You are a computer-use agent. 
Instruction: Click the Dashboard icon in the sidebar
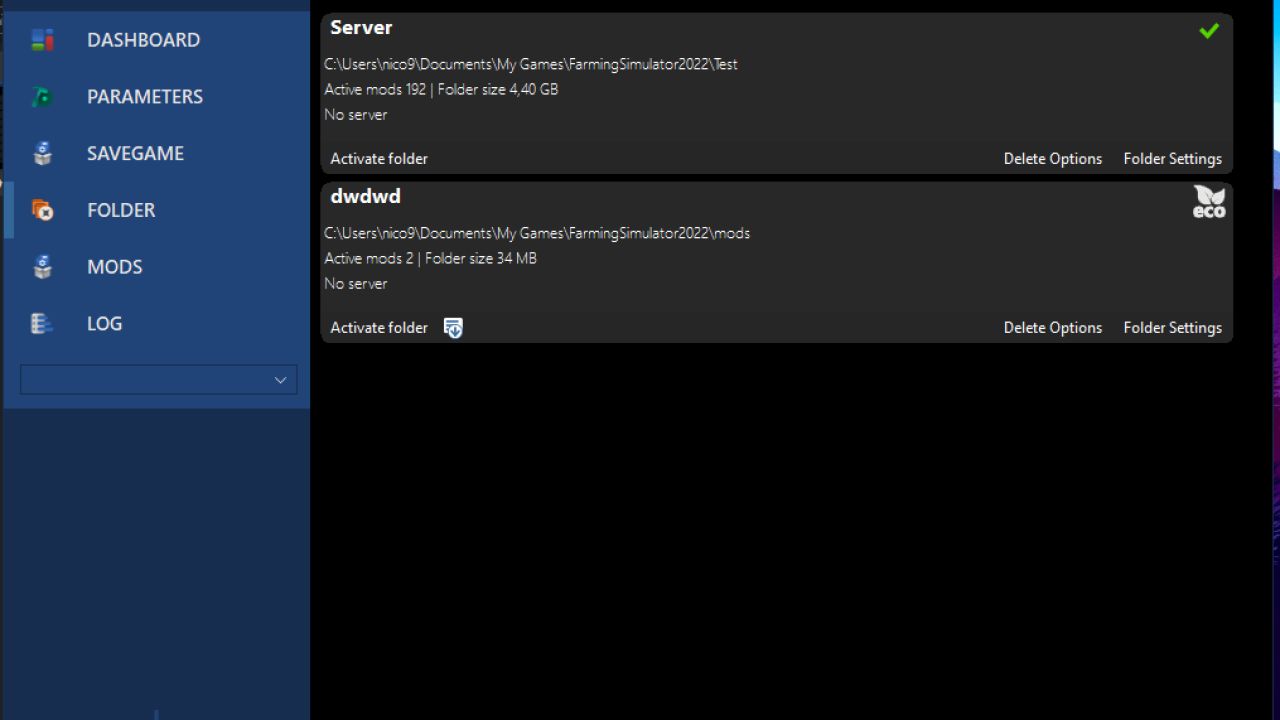[x=42, y=40]
